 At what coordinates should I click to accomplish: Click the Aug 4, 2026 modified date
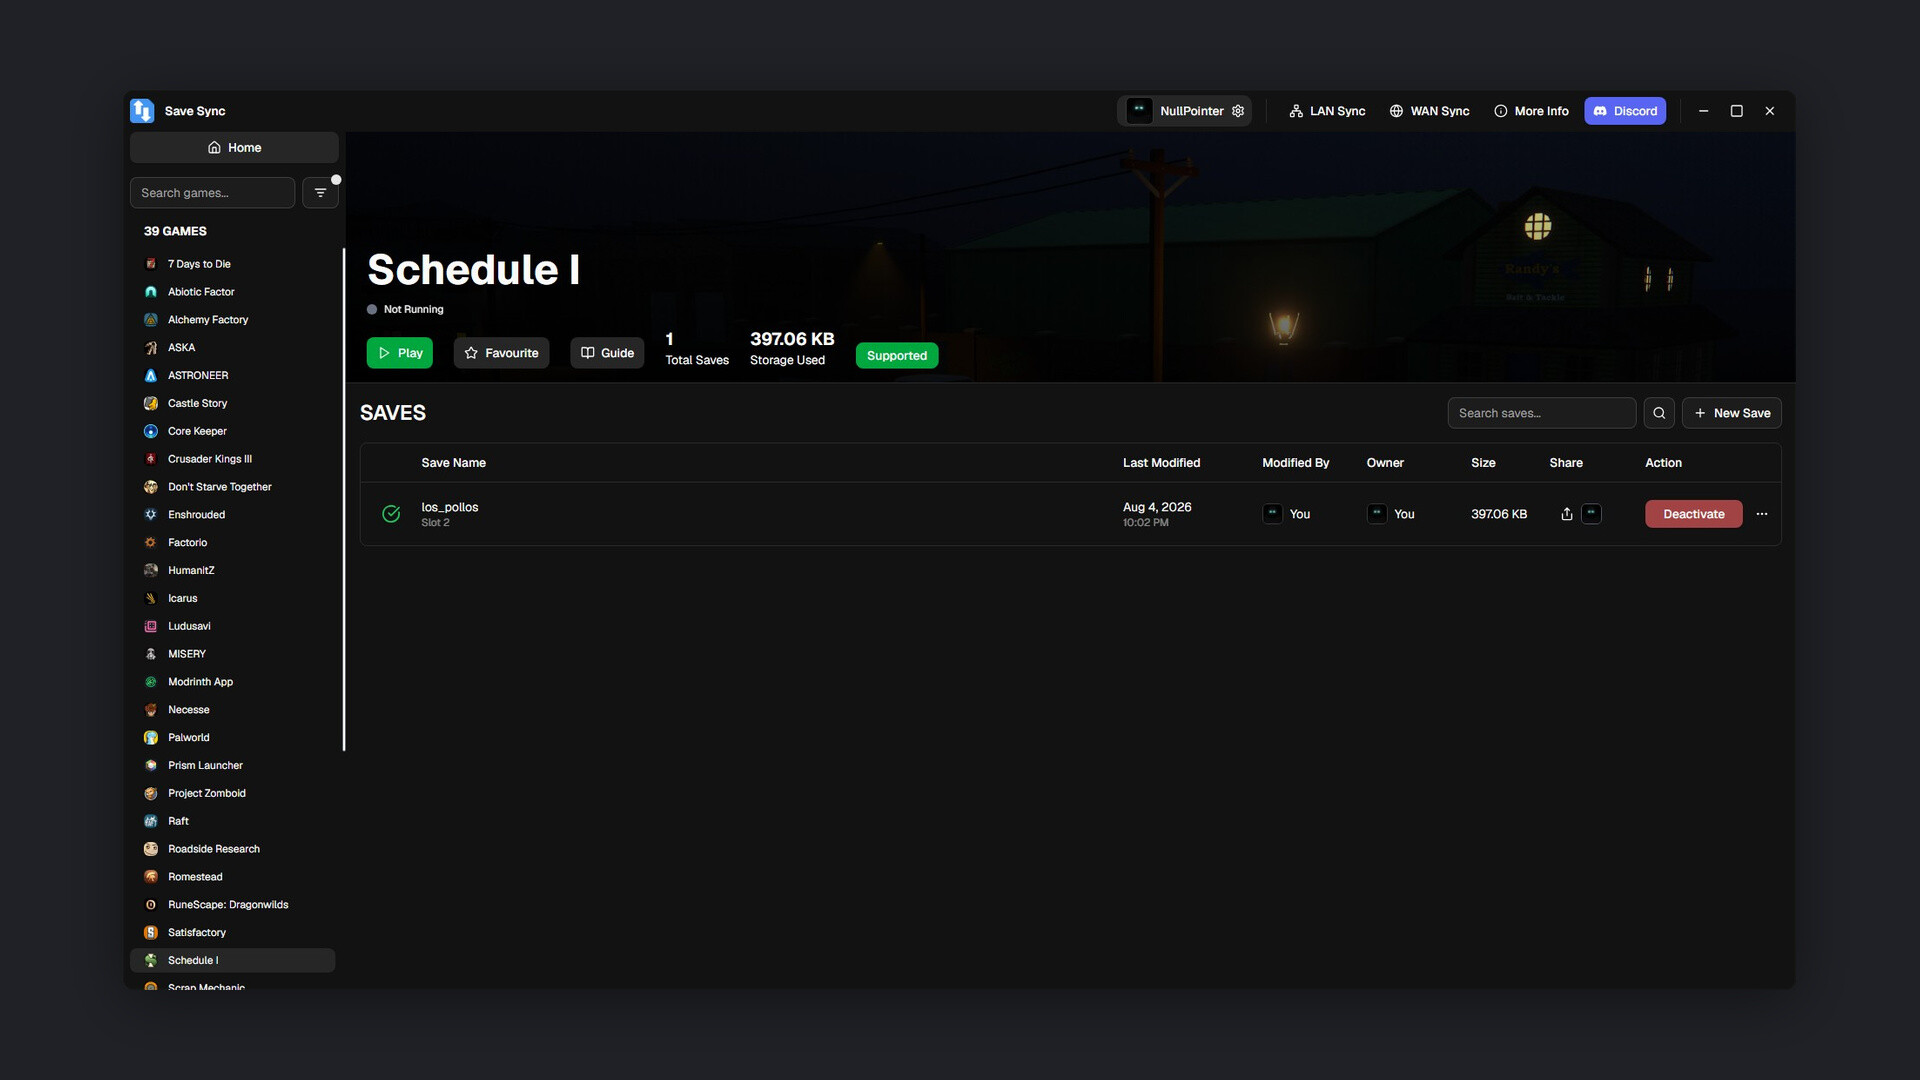coord(1157,507)
